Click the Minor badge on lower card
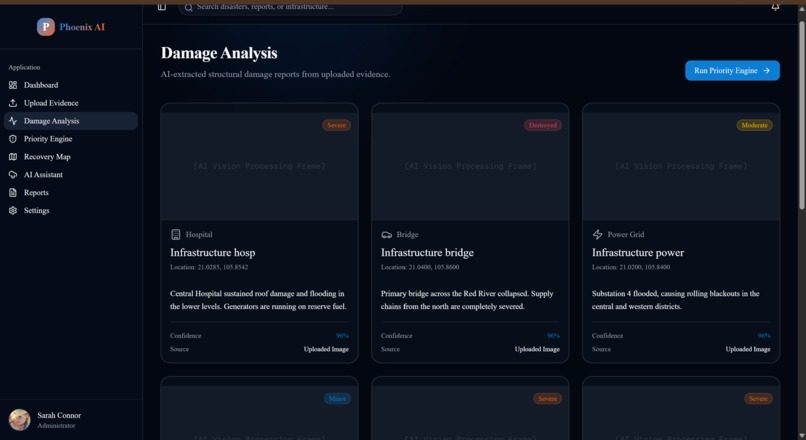This screenshot has height=440, width=806. pyautogui.click(x=337, y=398)
